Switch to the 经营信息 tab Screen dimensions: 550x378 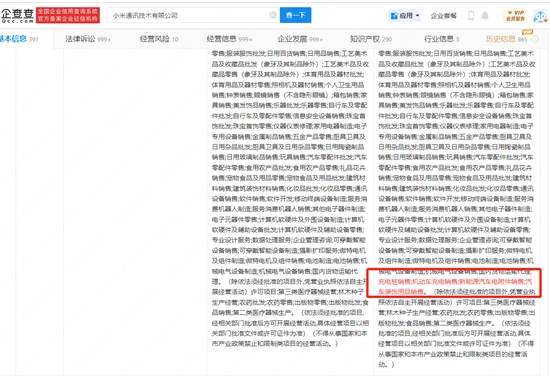point(229,39)
